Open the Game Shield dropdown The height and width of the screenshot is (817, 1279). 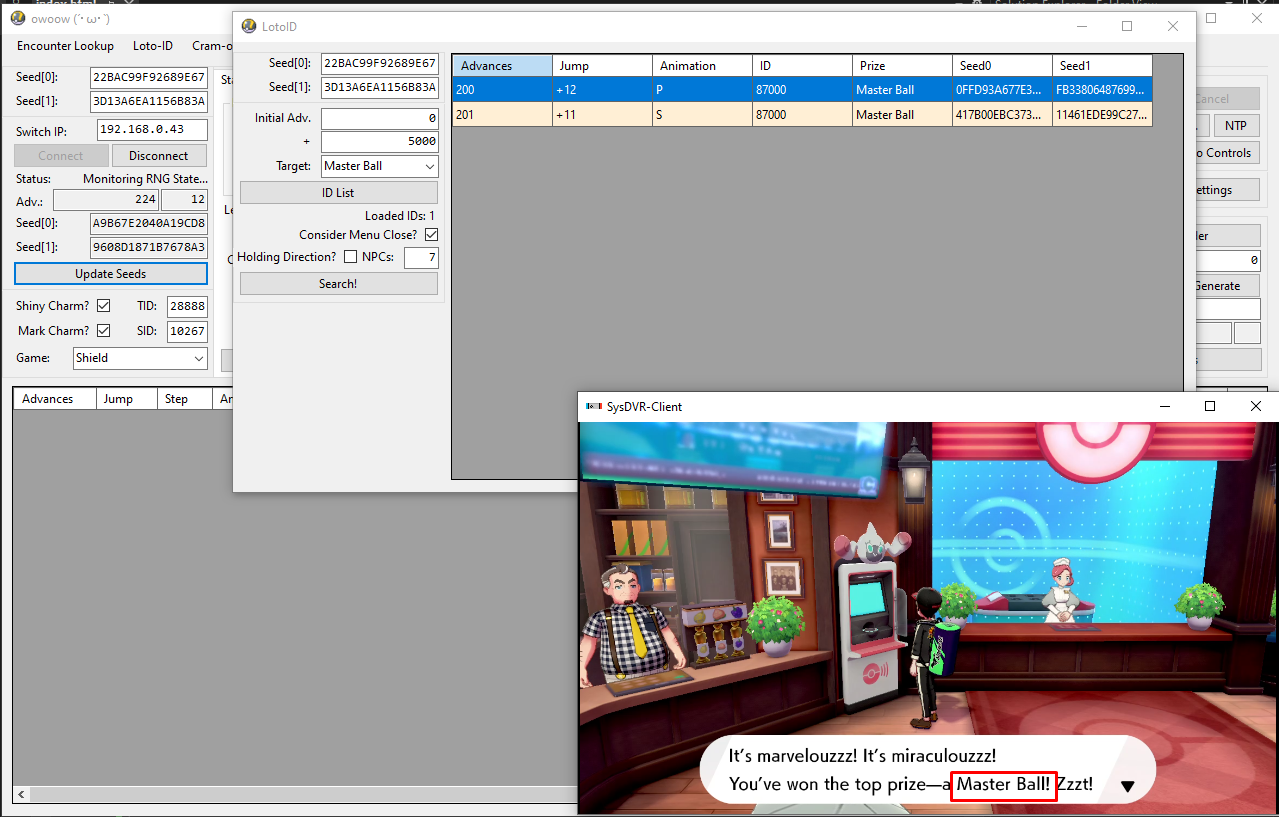tap(140, 358)
